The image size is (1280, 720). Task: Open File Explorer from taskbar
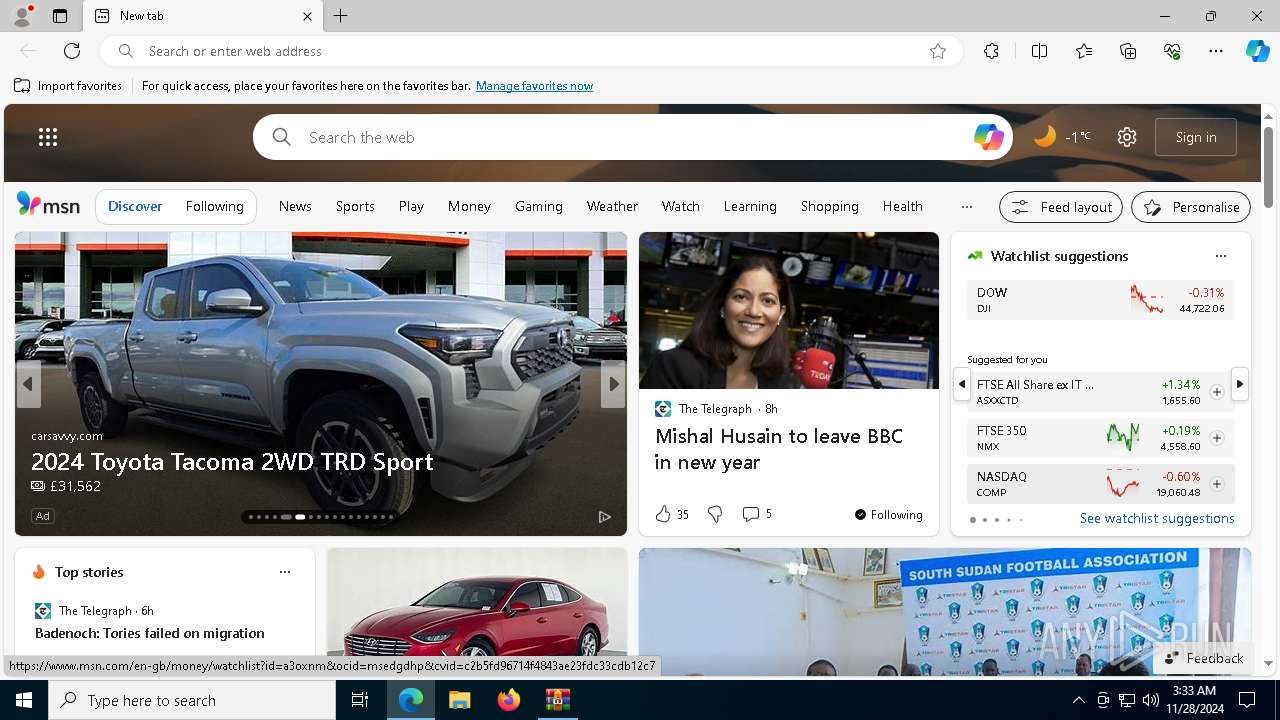459,700
